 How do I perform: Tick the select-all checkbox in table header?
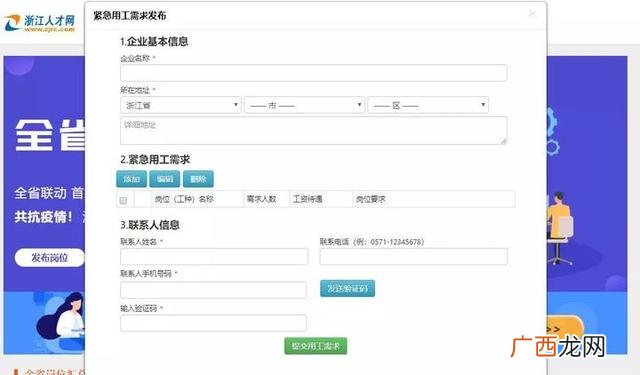point(123,200)
